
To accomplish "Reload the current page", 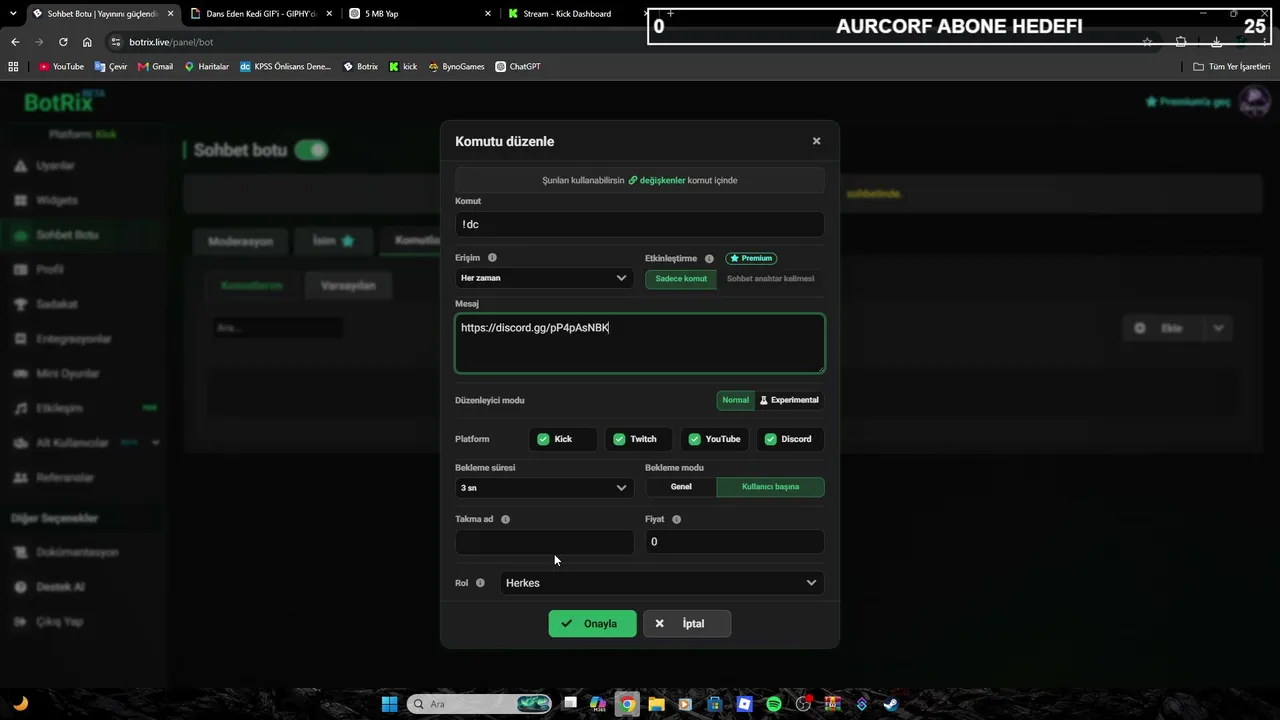I will 63,42.
